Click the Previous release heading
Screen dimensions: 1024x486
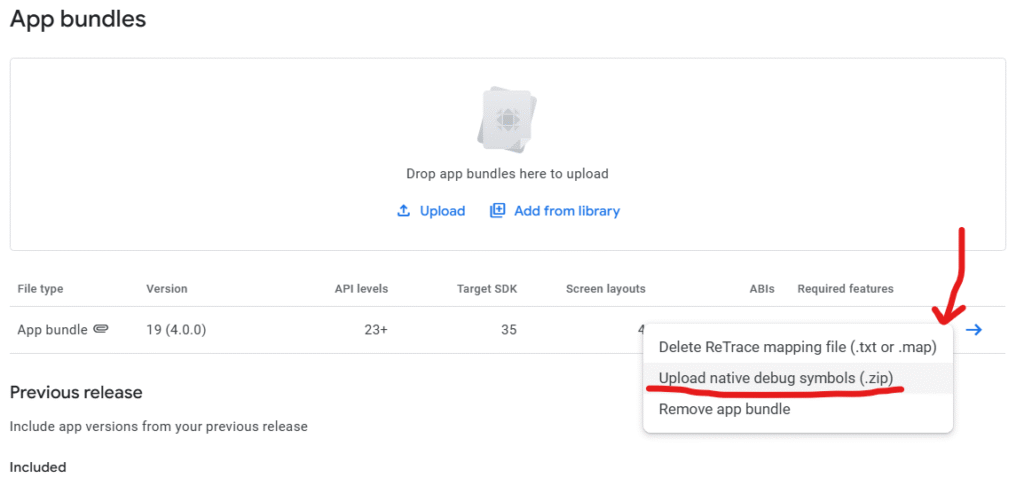coord(76,393)
